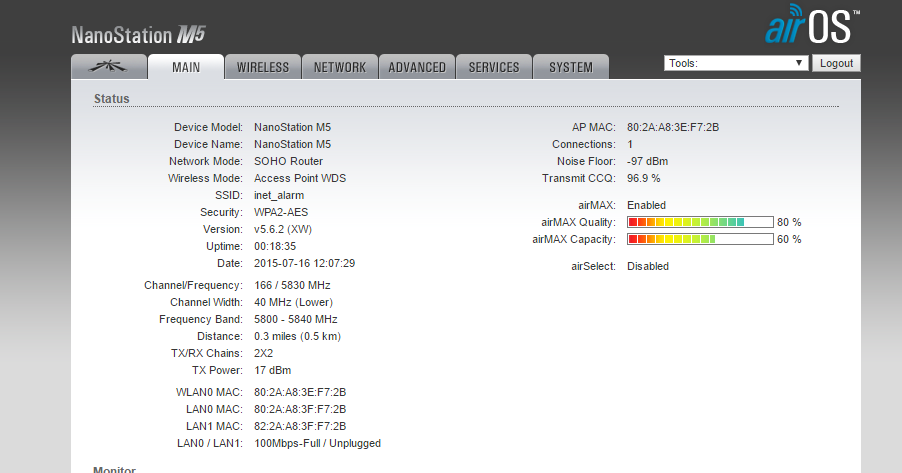
Task: Switch to the MAIN tab
Action: pyautogui.click(x=186, y=67)
